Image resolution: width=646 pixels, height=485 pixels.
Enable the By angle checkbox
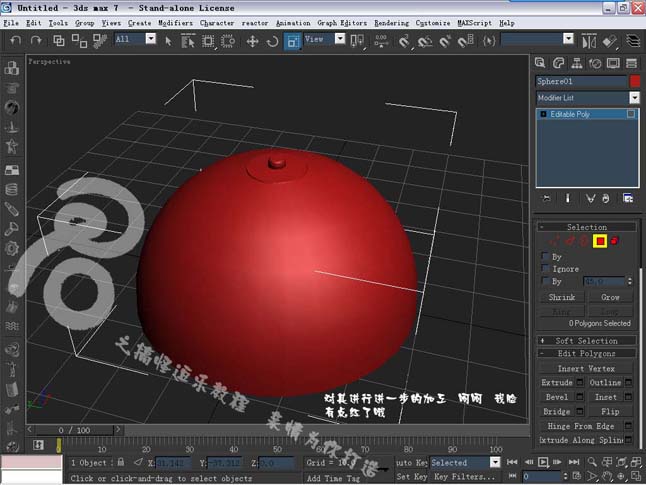click(545, 281)
